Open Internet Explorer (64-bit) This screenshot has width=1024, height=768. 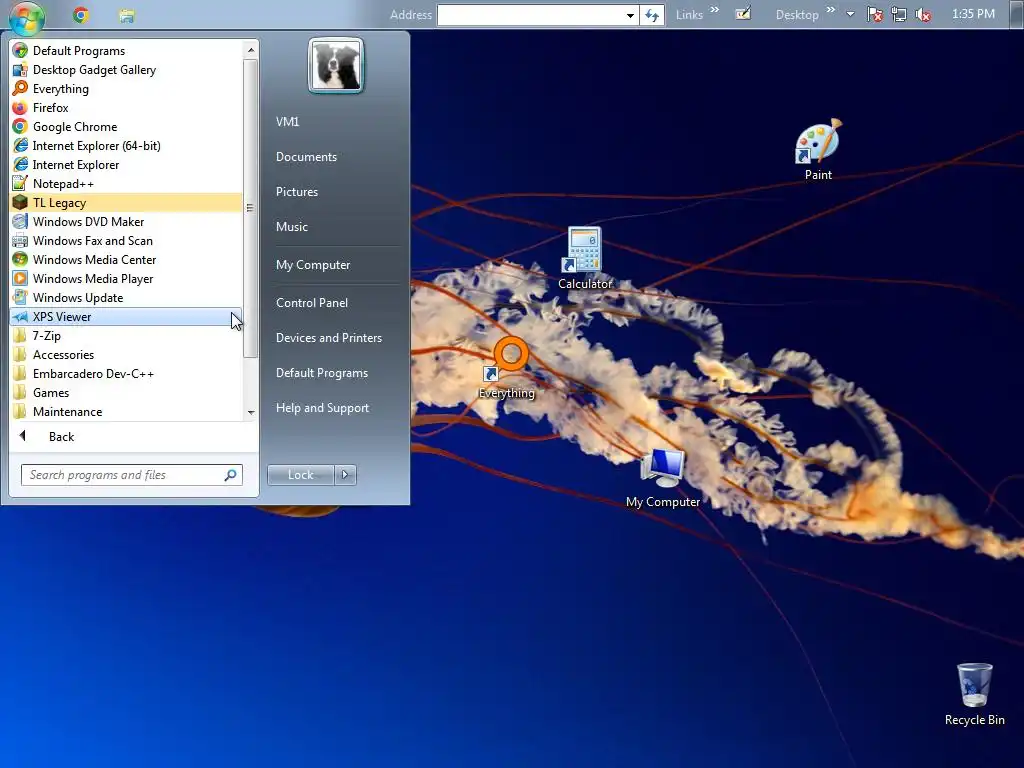pos(126,146)
